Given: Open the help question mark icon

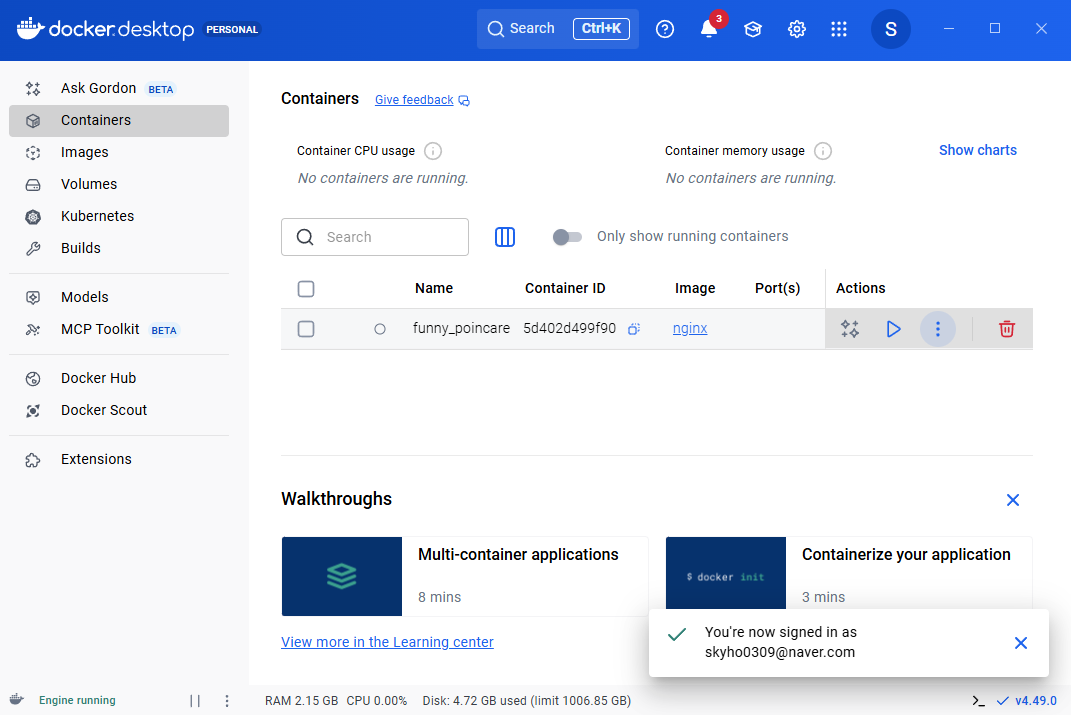Looking at the screenshot, I should 665,29.
